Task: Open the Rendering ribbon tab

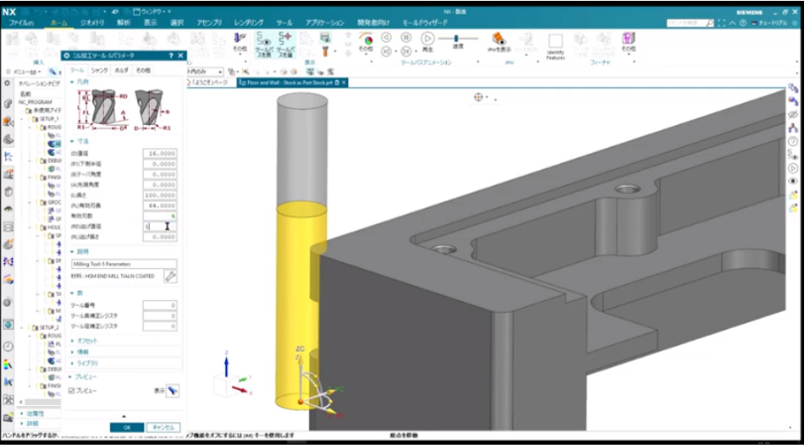Action: coord(248,23)
